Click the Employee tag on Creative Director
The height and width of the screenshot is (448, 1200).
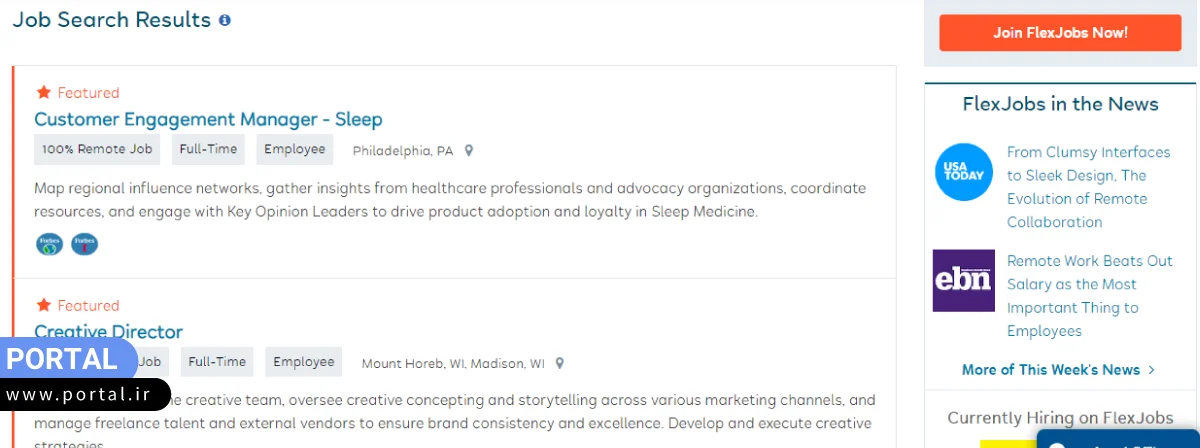[304, 362]
